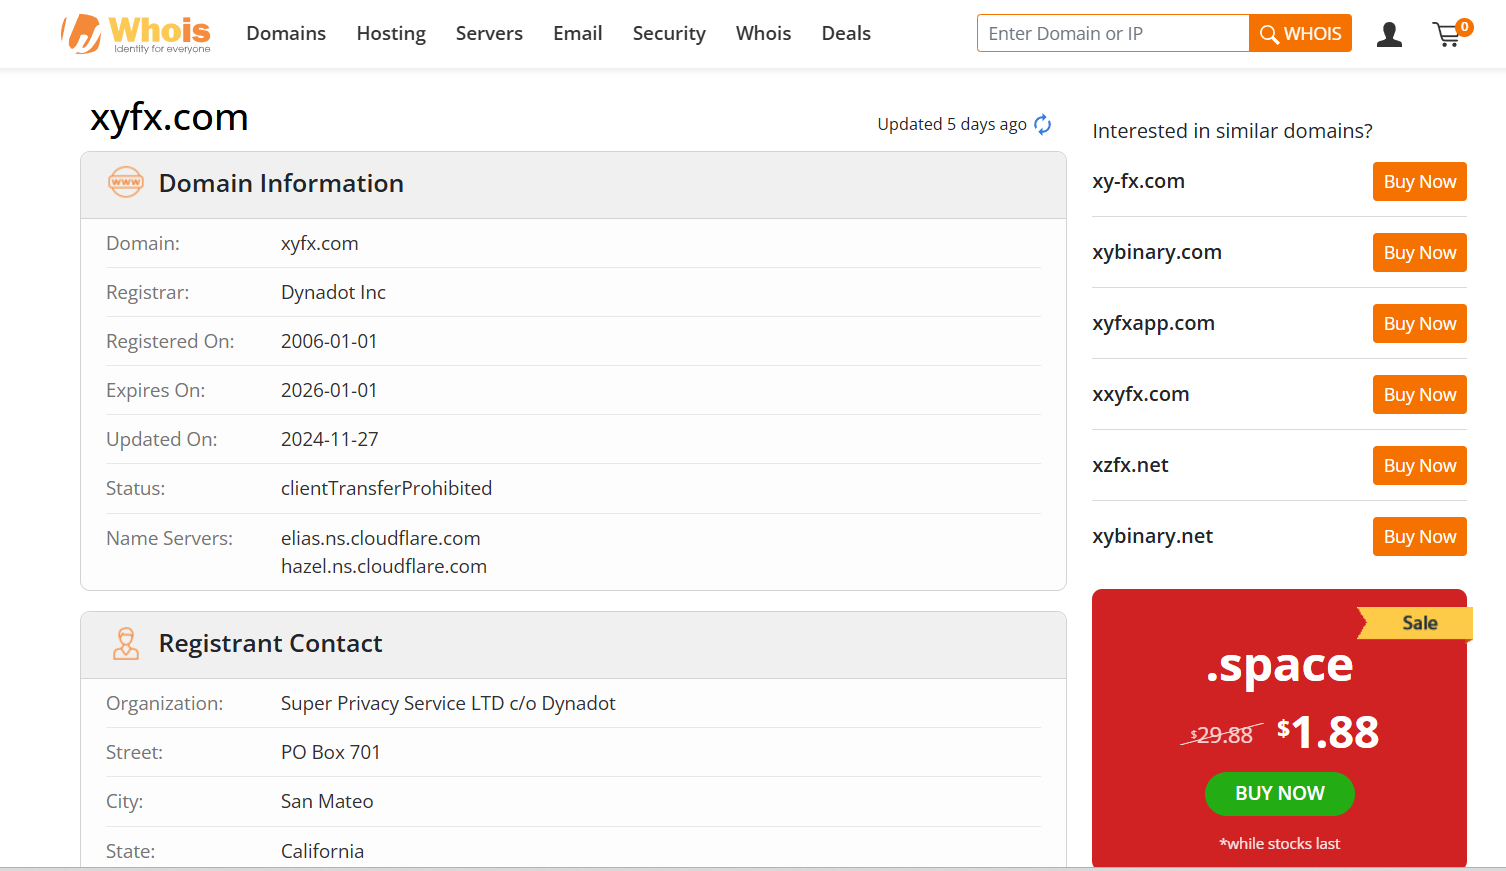
Task: Select name server elias.ns.cloudflare.com
Action: click(380, 538)
